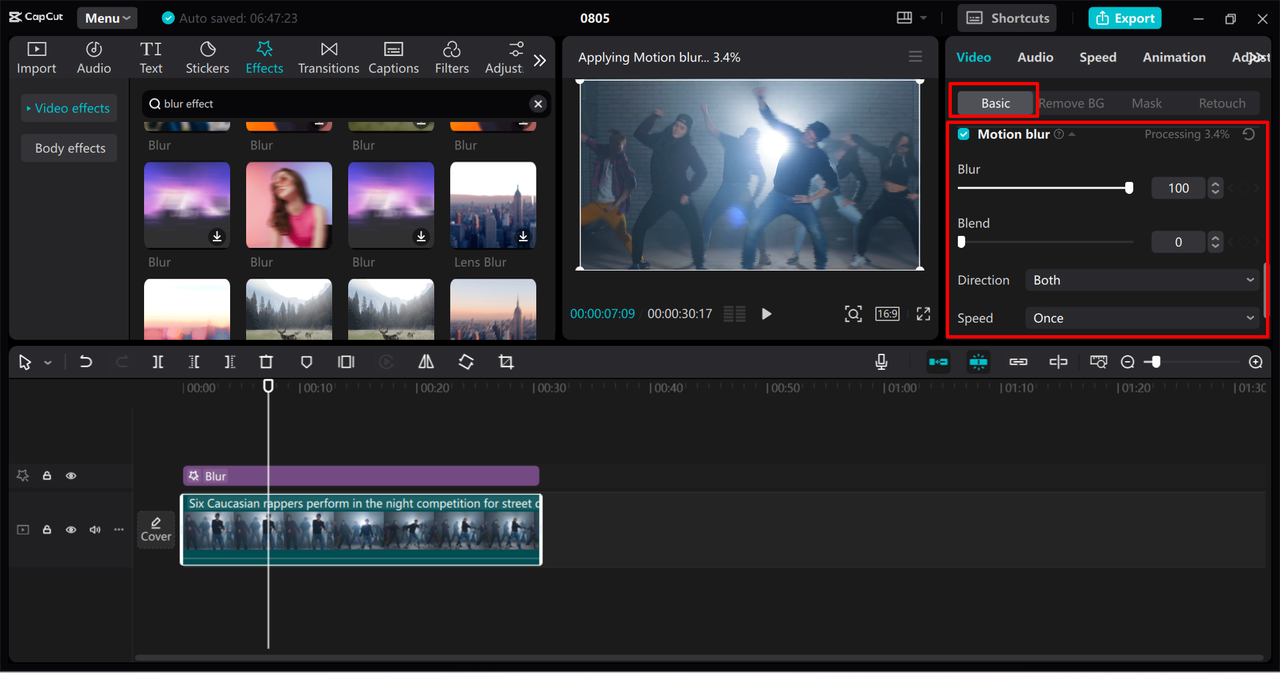
Task: Click the timeline zoom in plus icon
Action: [x=1256, y=362]
